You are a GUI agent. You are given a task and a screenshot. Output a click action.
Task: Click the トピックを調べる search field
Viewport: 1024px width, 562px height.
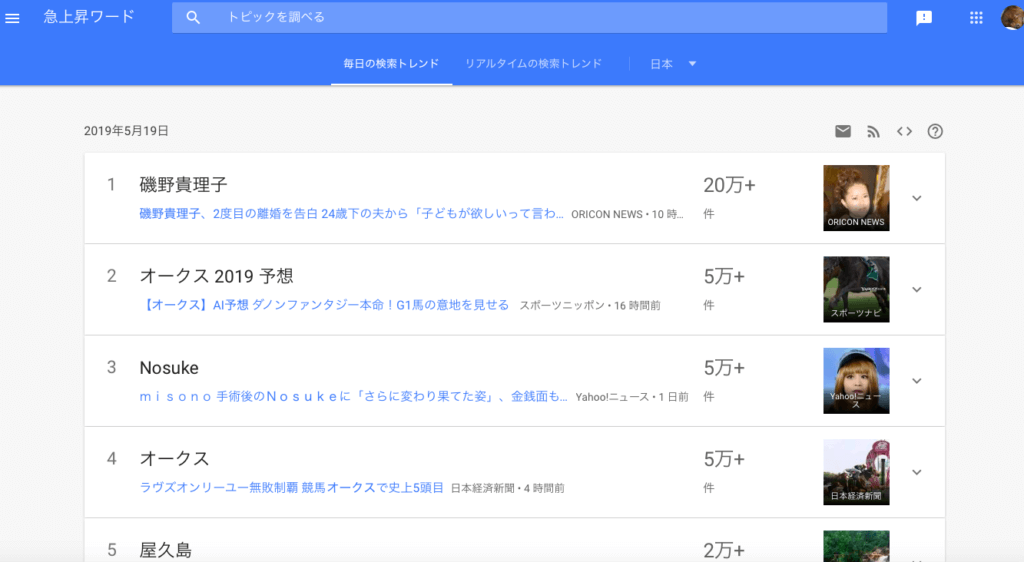[x=540, y=18]
